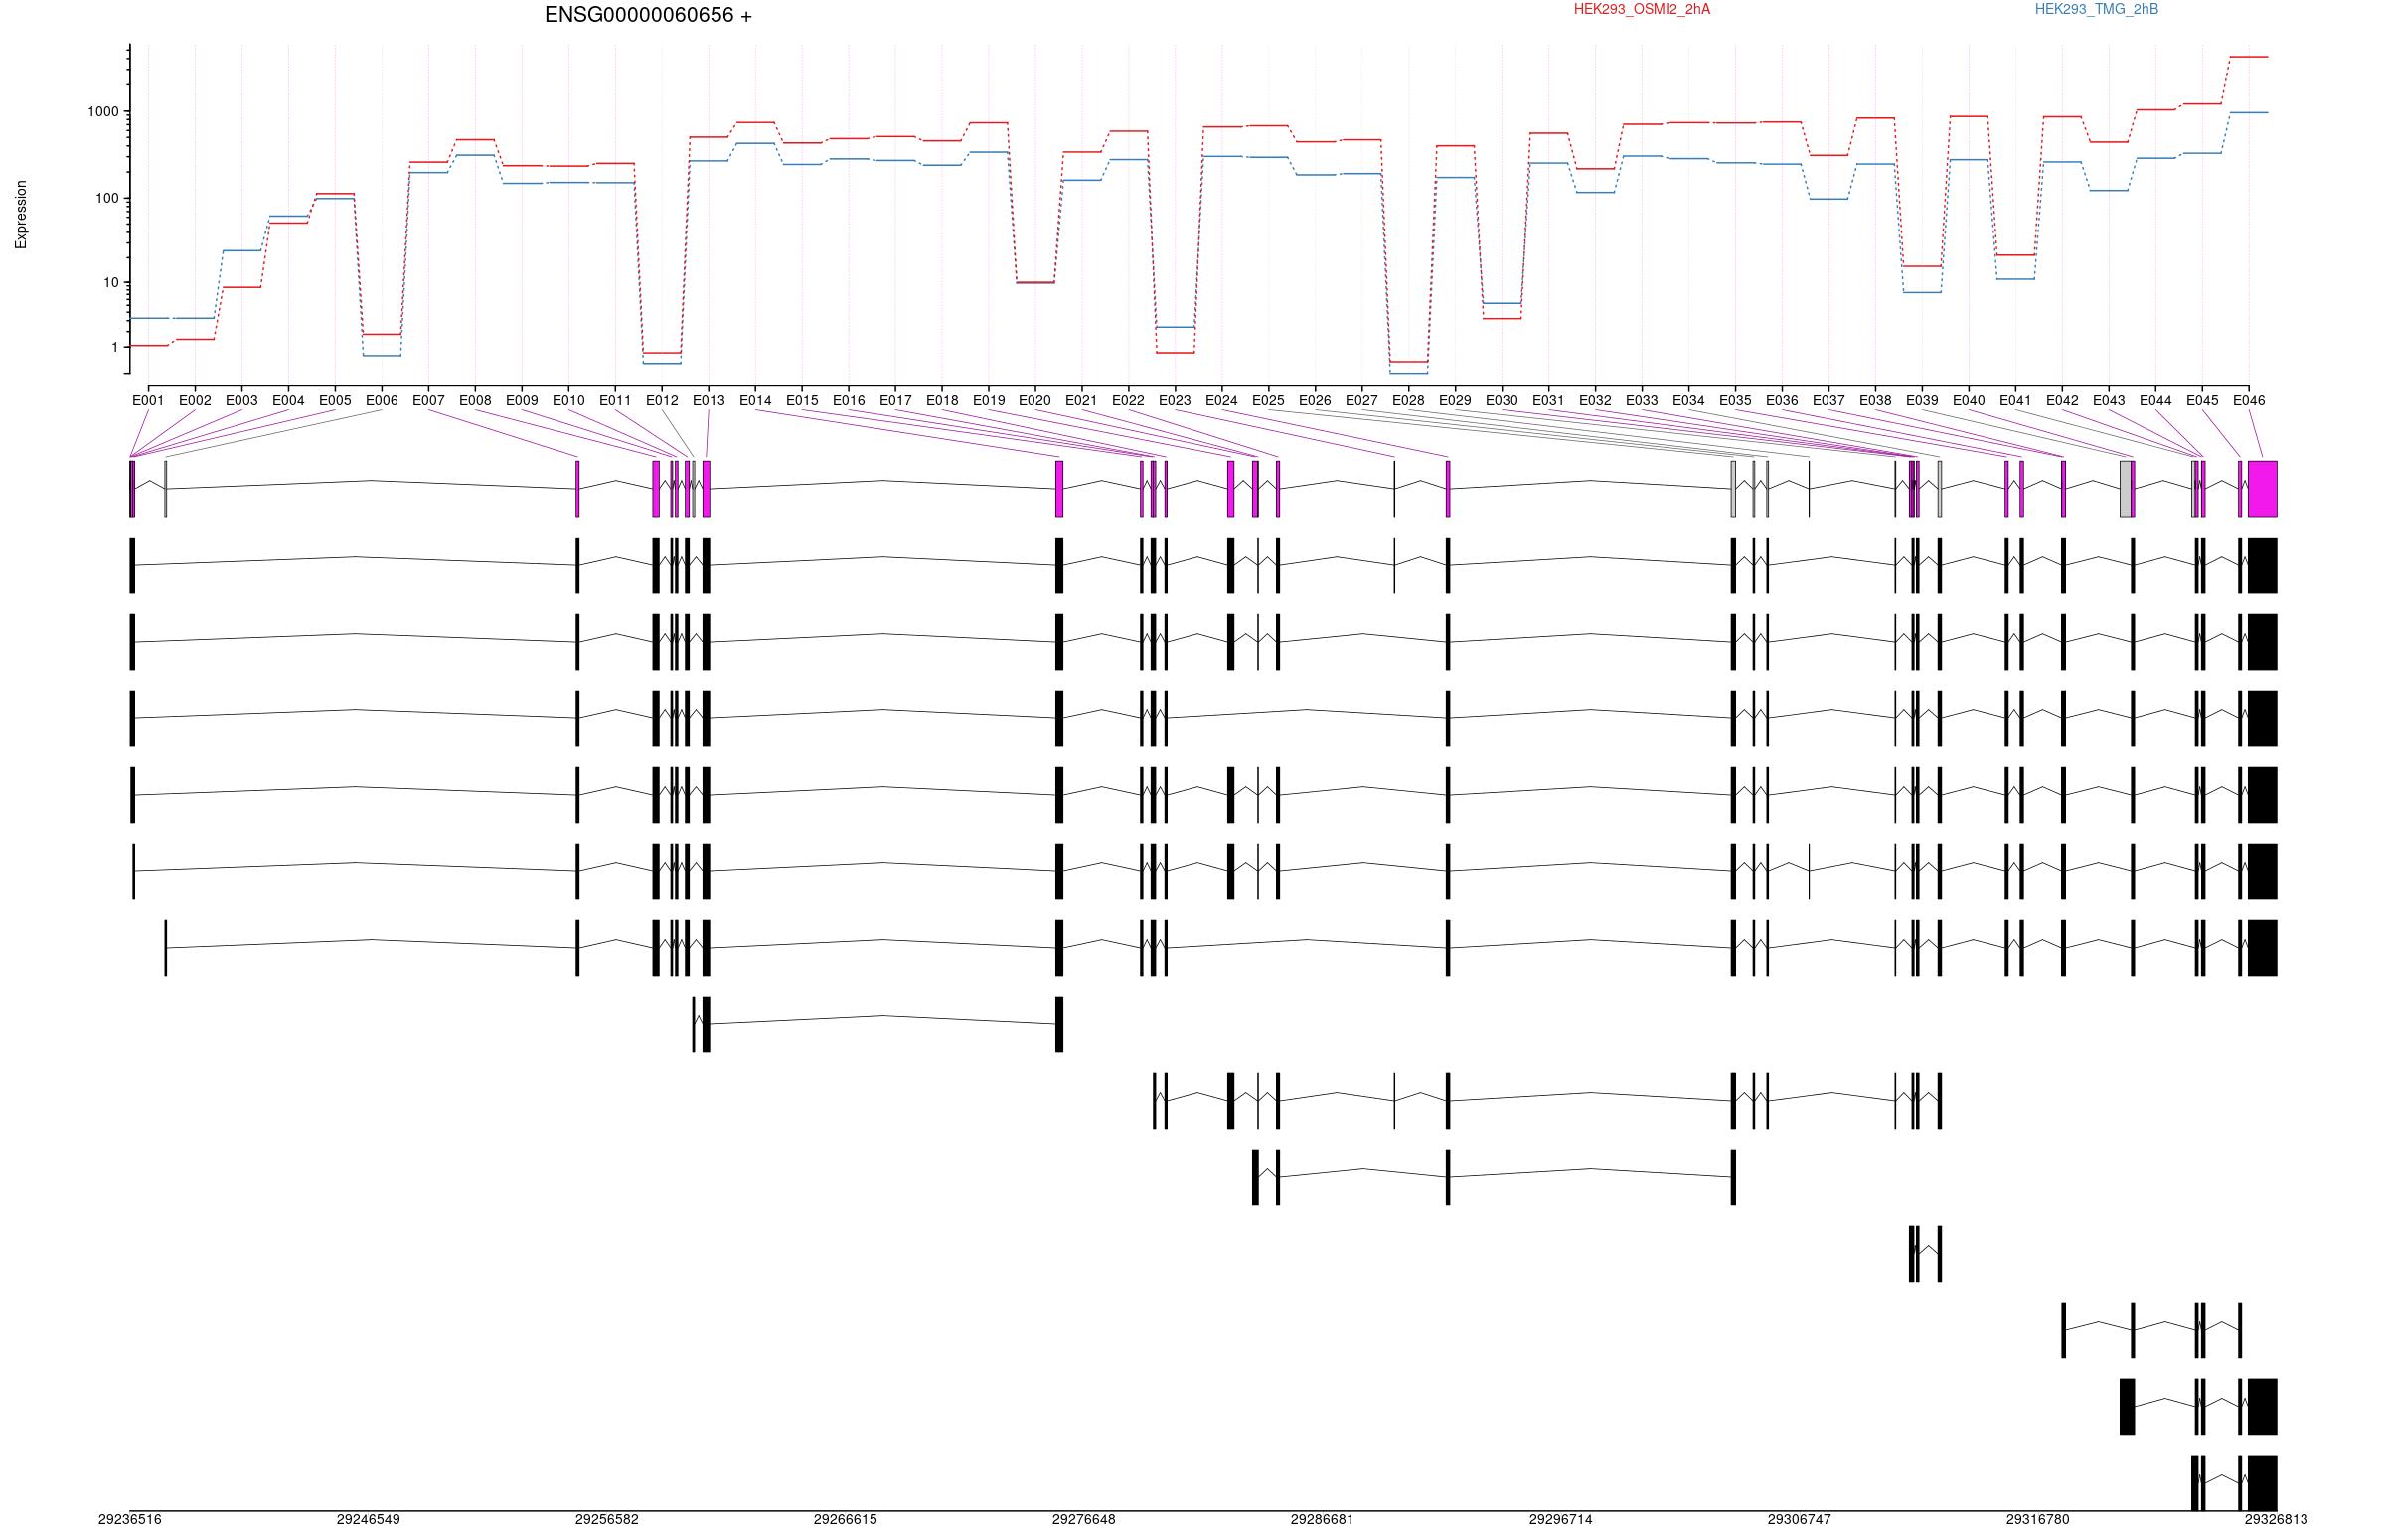Click the red expression segment above E046
Viewport: 2385px width, 1540px height.
coord(2249,57)
